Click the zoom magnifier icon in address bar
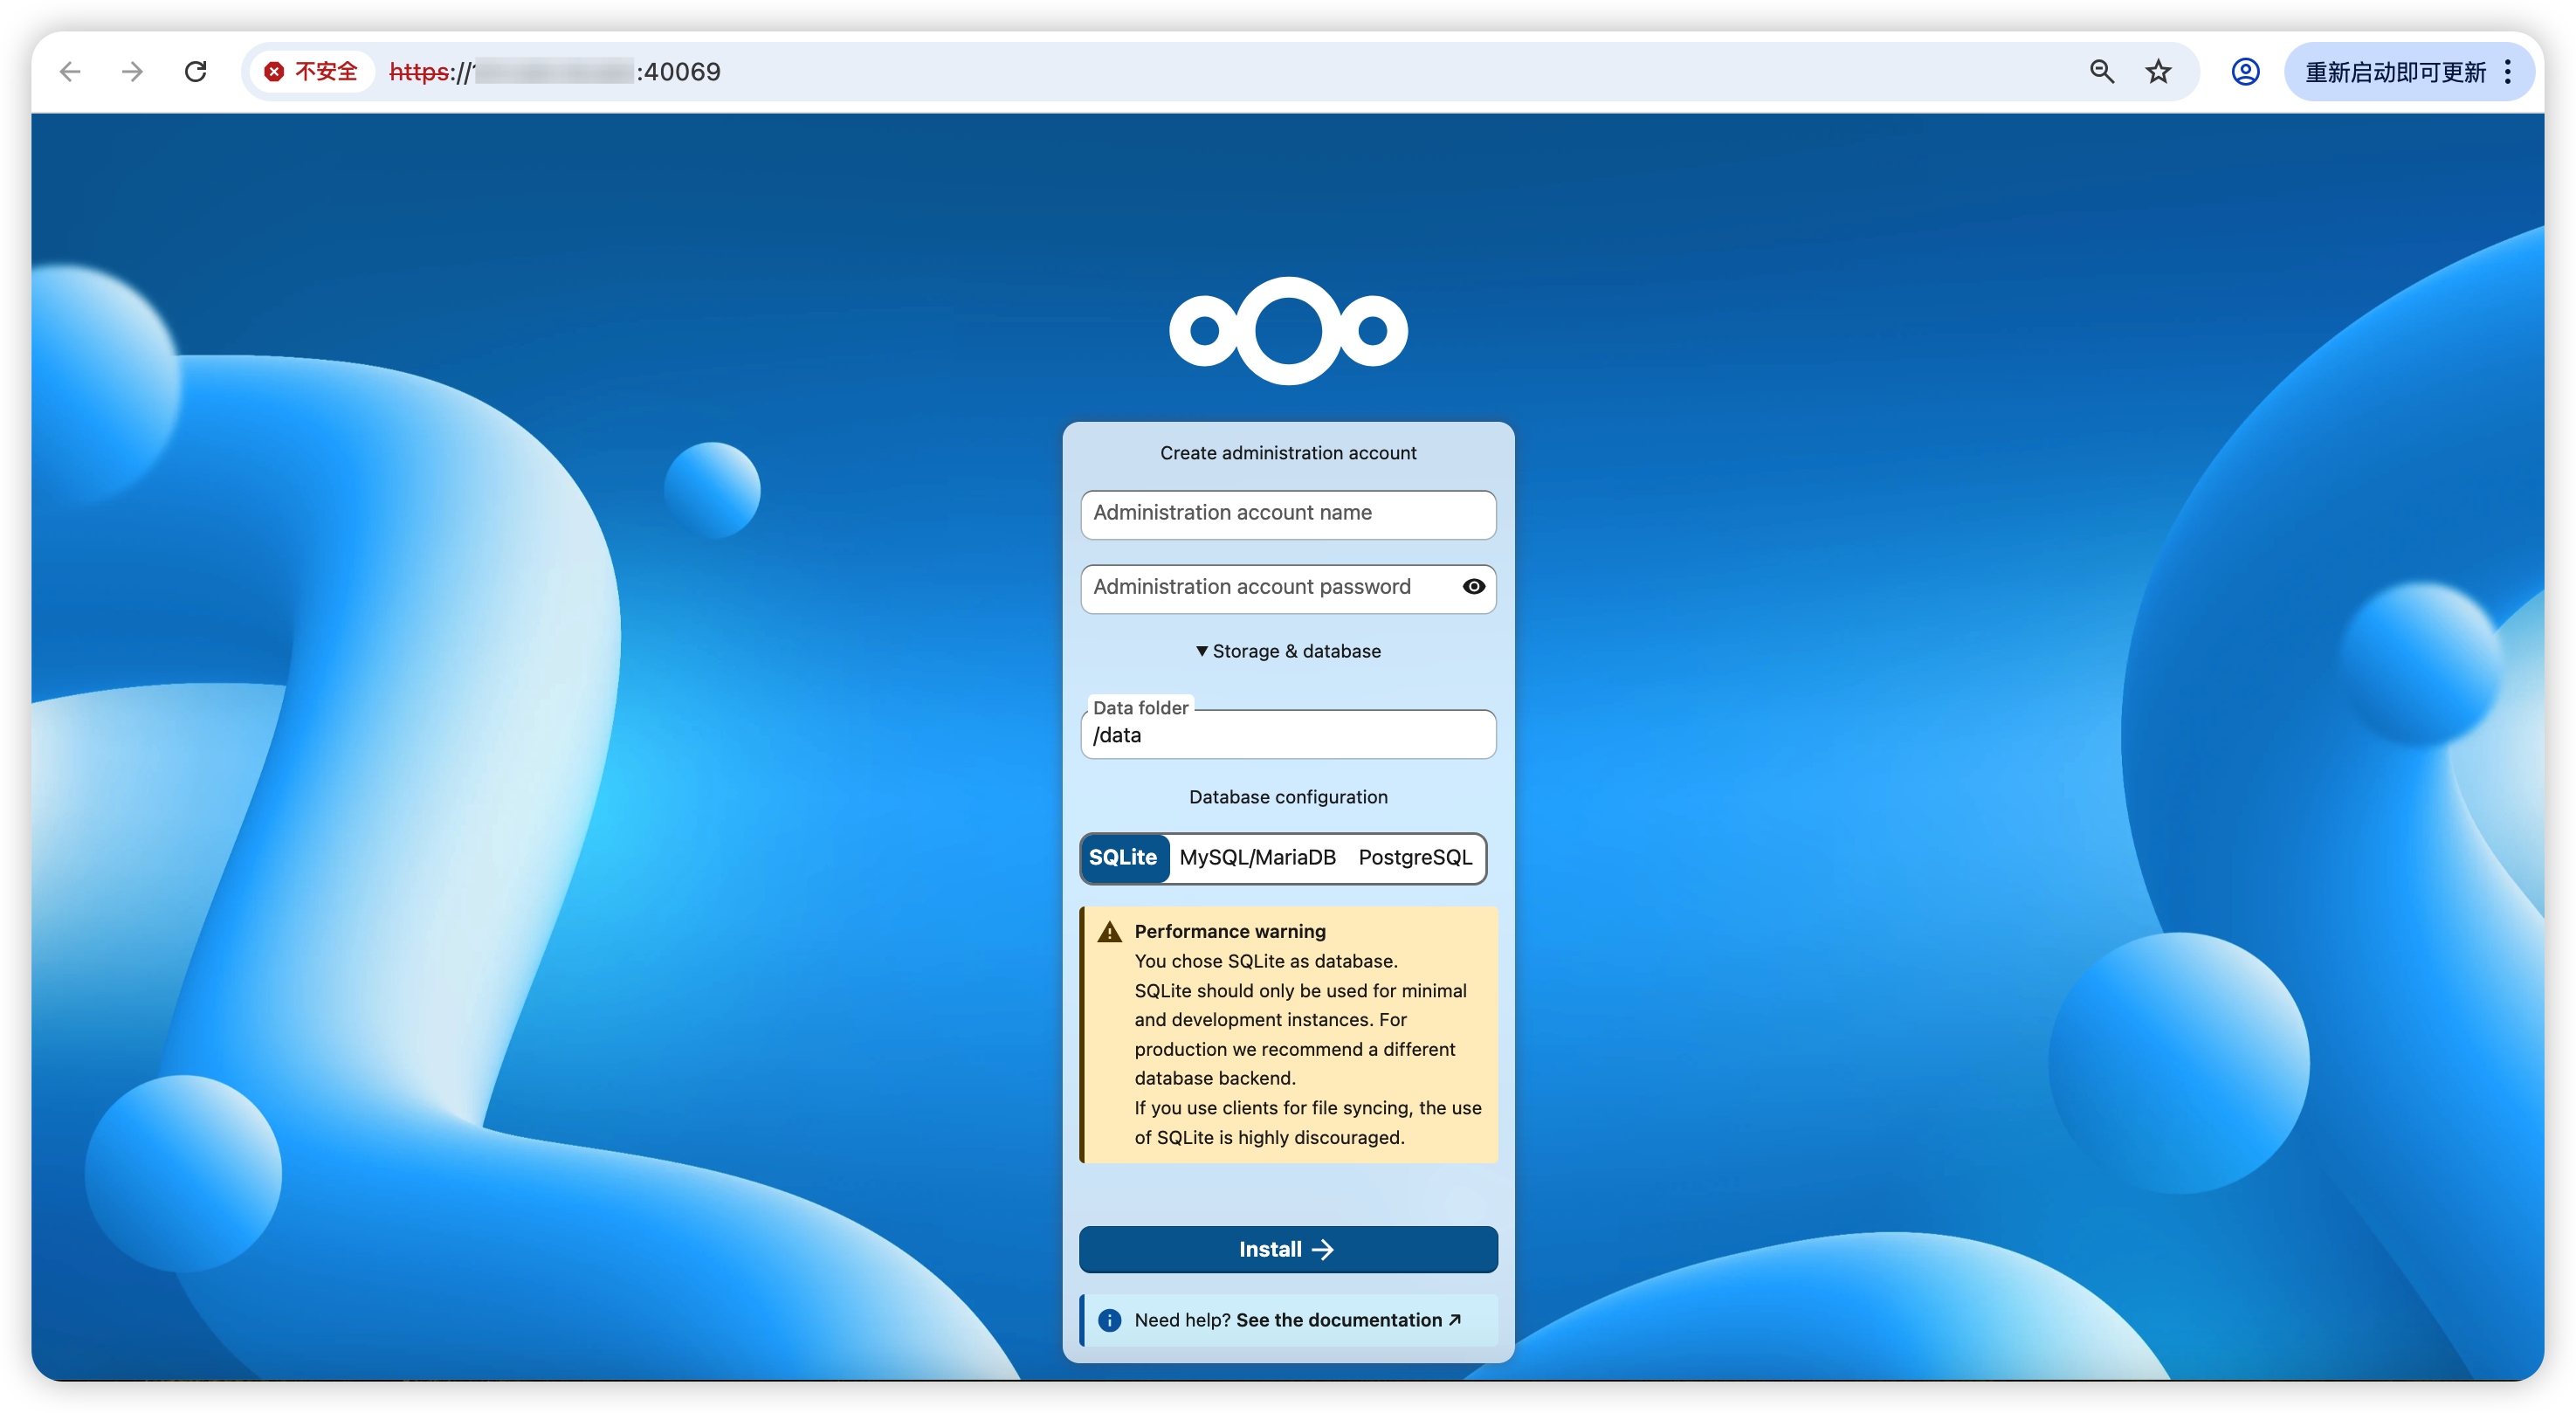2576x1413 pixels. point(2101,72)
